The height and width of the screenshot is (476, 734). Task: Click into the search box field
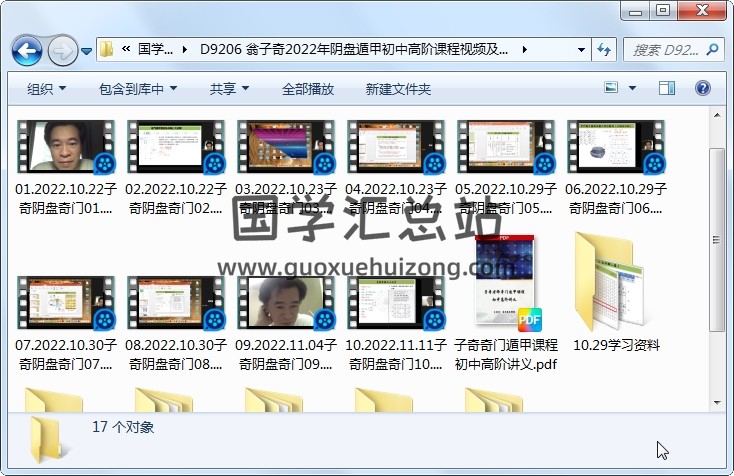pyautogui.click(x=670, y=49)
